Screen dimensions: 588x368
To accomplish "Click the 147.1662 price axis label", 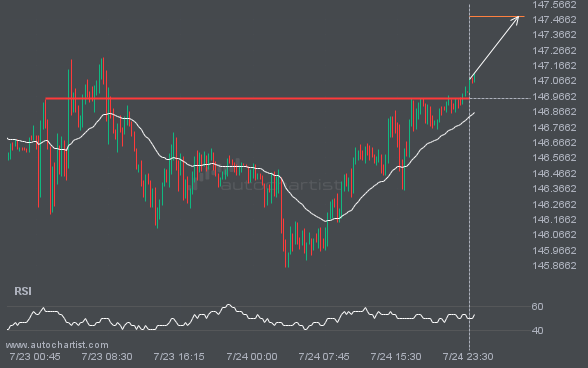I will [x=554, y=66].
